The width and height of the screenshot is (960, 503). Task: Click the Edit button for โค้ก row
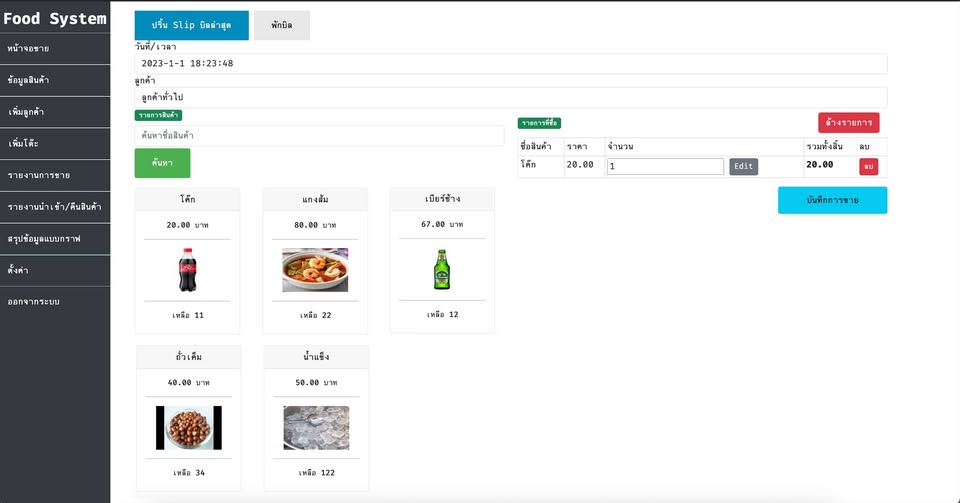(x=743, y=166)
